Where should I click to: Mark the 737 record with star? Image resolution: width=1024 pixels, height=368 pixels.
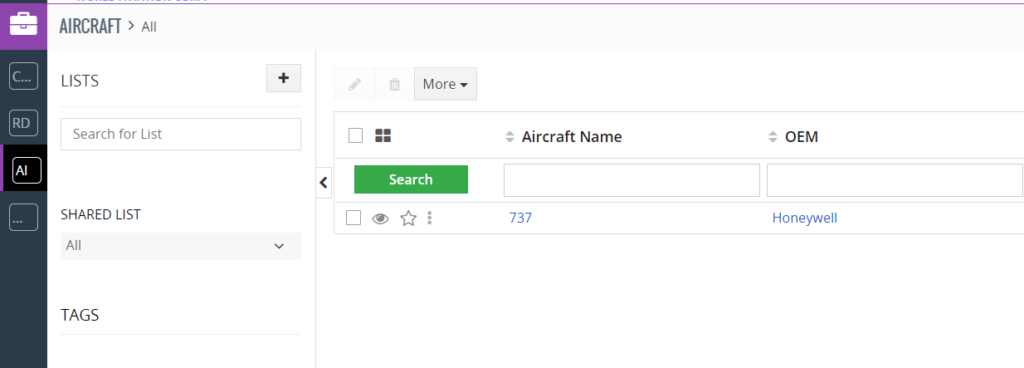(408, 218)
